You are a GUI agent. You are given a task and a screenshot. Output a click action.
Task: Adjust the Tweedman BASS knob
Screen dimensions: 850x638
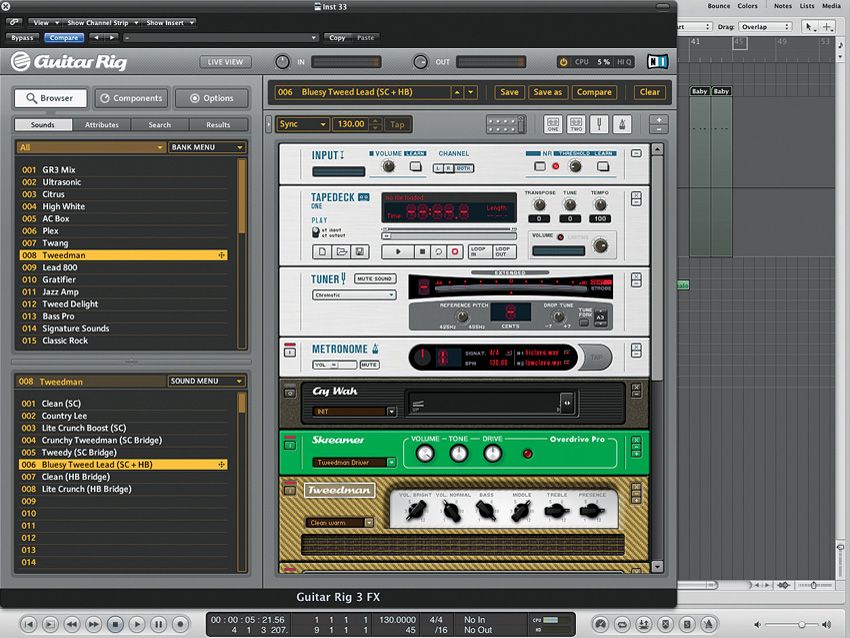point(485,510)
